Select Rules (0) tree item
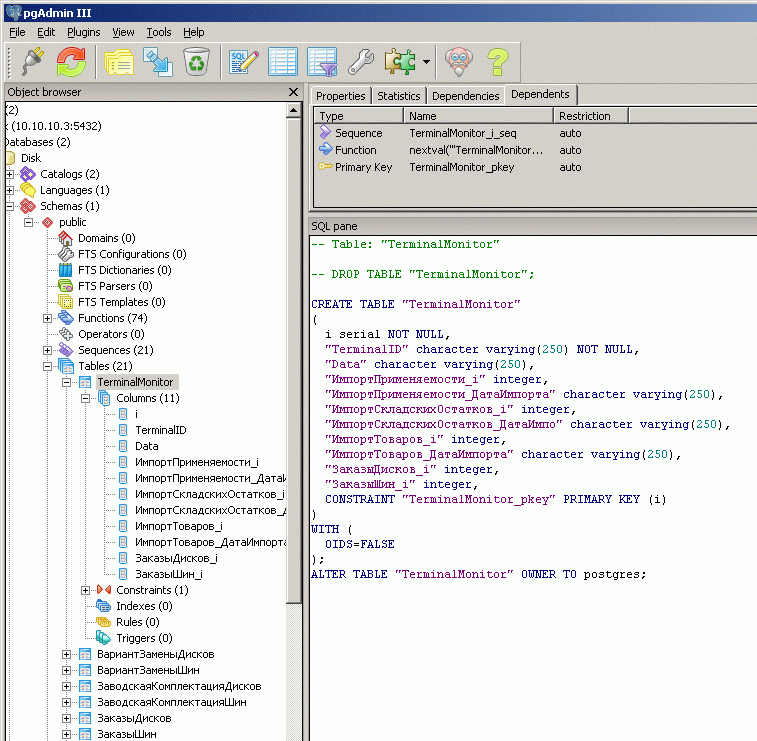The image size is (757, 741). point(138,622)
